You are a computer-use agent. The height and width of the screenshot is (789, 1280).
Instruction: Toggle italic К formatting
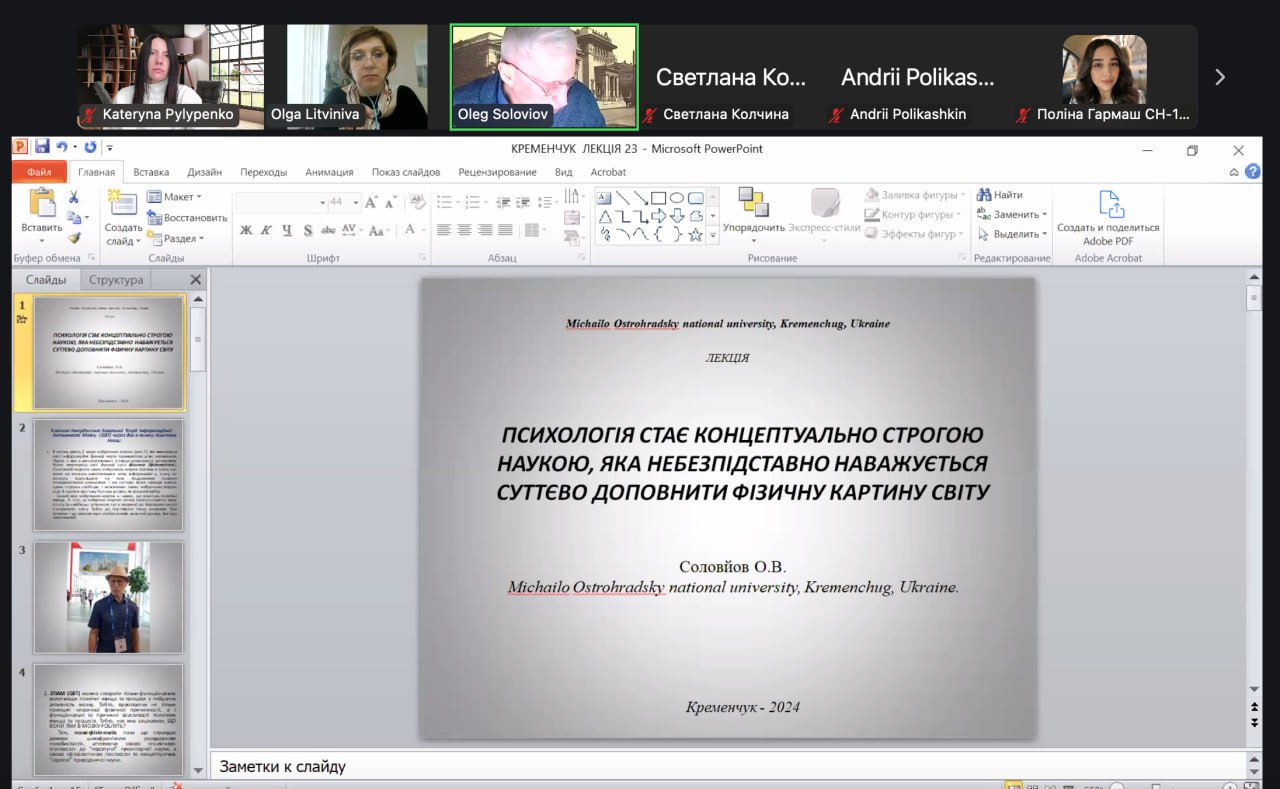tap(266, 230)
